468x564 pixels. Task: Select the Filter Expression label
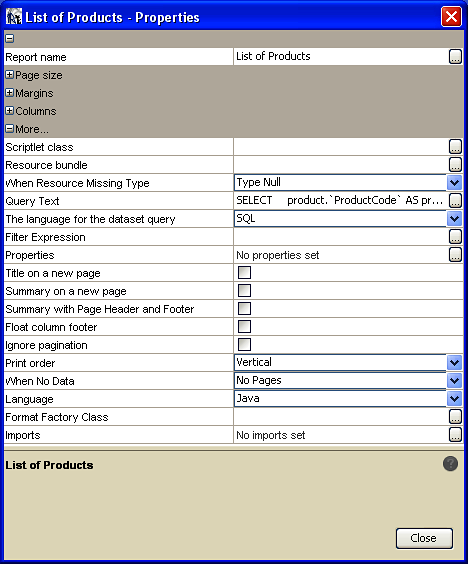[45, 237]
